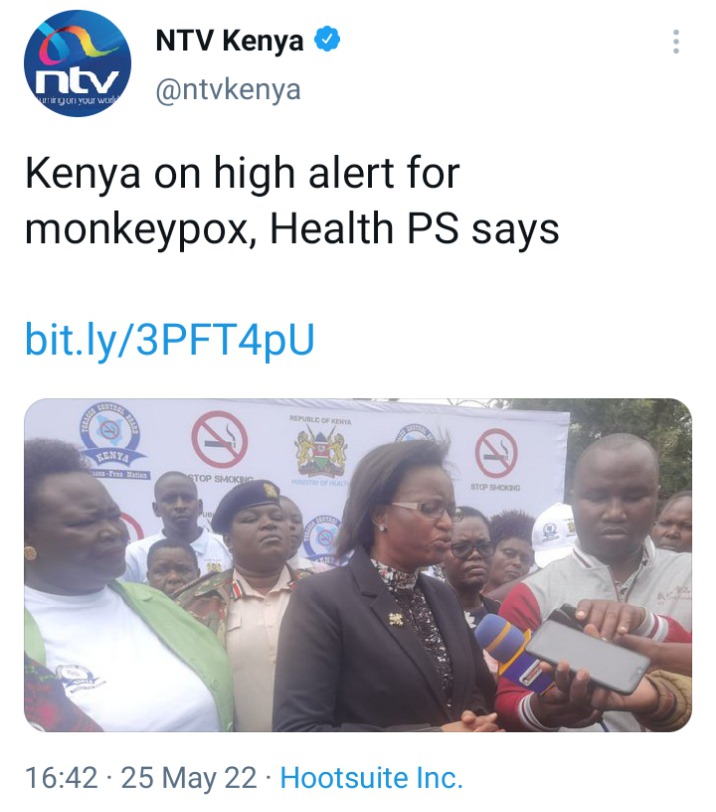Open the @ntvkenya handle
This screenshot has width=716, height=812.
pyautogui.click(x=228, y=90)
